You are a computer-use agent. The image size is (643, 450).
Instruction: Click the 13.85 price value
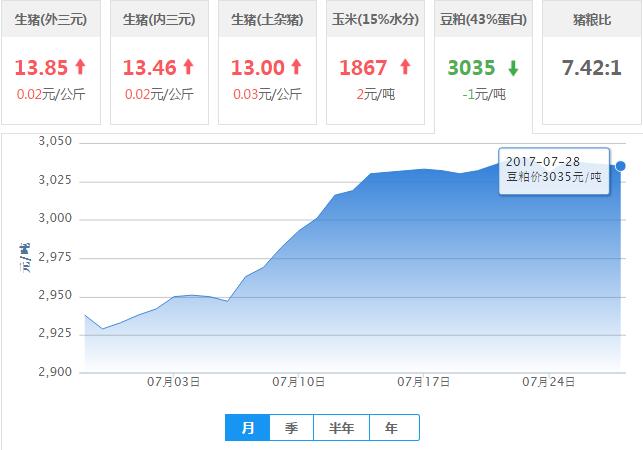click(41, 68)
